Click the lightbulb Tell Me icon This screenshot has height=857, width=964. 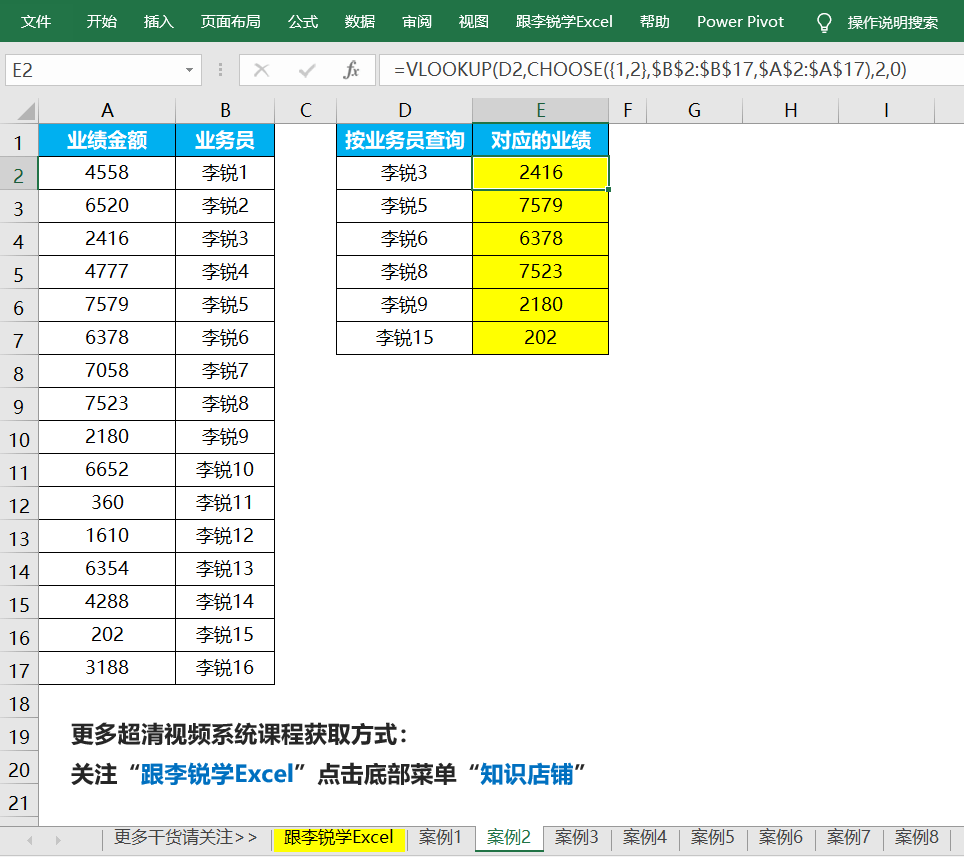click(x=824, y=22)
